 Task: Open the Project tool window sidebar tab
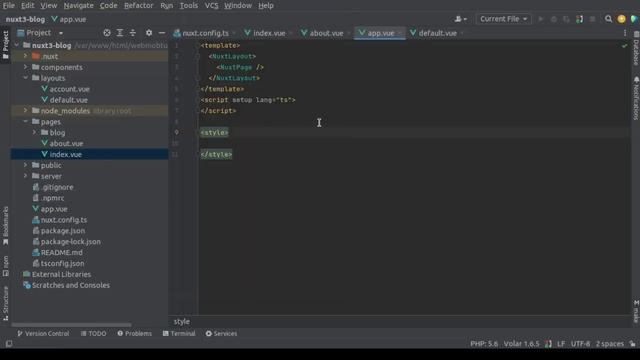point(5,45)
